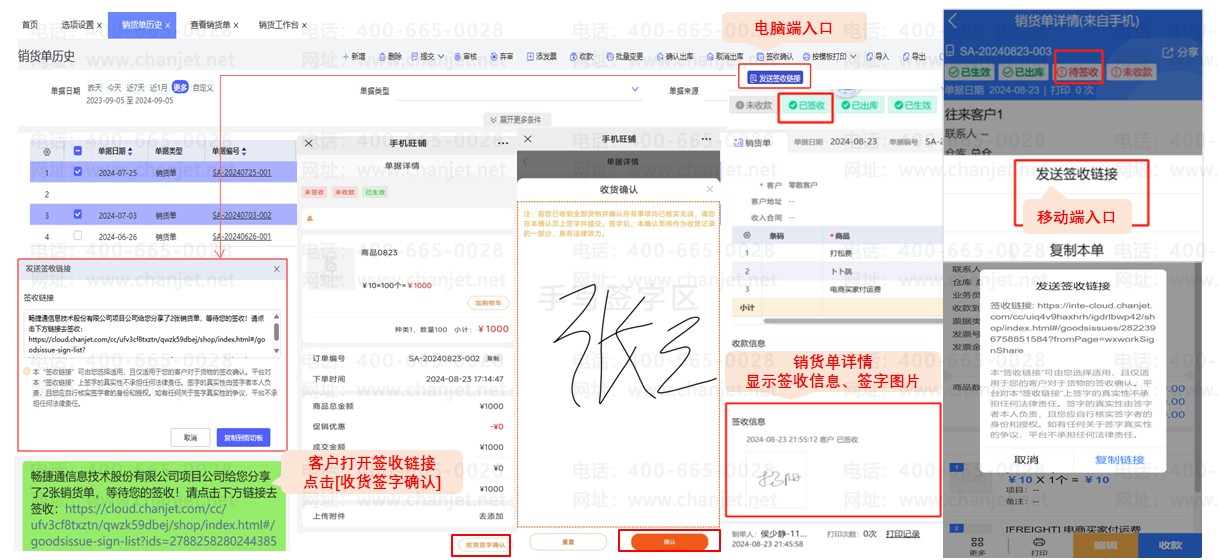Click the 弃审 un-approve toolbar icon
Viewport: 1218px width, 560px height.
[494, 57]
